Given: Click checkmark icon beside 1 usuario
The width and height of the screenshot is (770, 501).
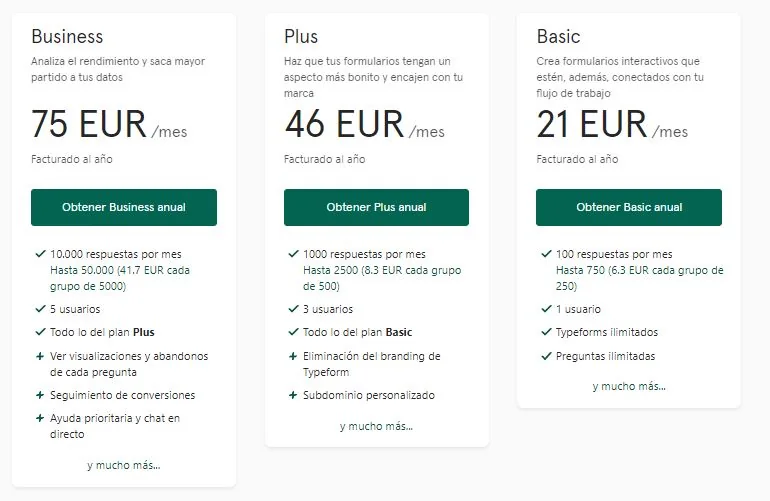Looking at the screenshot, I should coord(546,309).
